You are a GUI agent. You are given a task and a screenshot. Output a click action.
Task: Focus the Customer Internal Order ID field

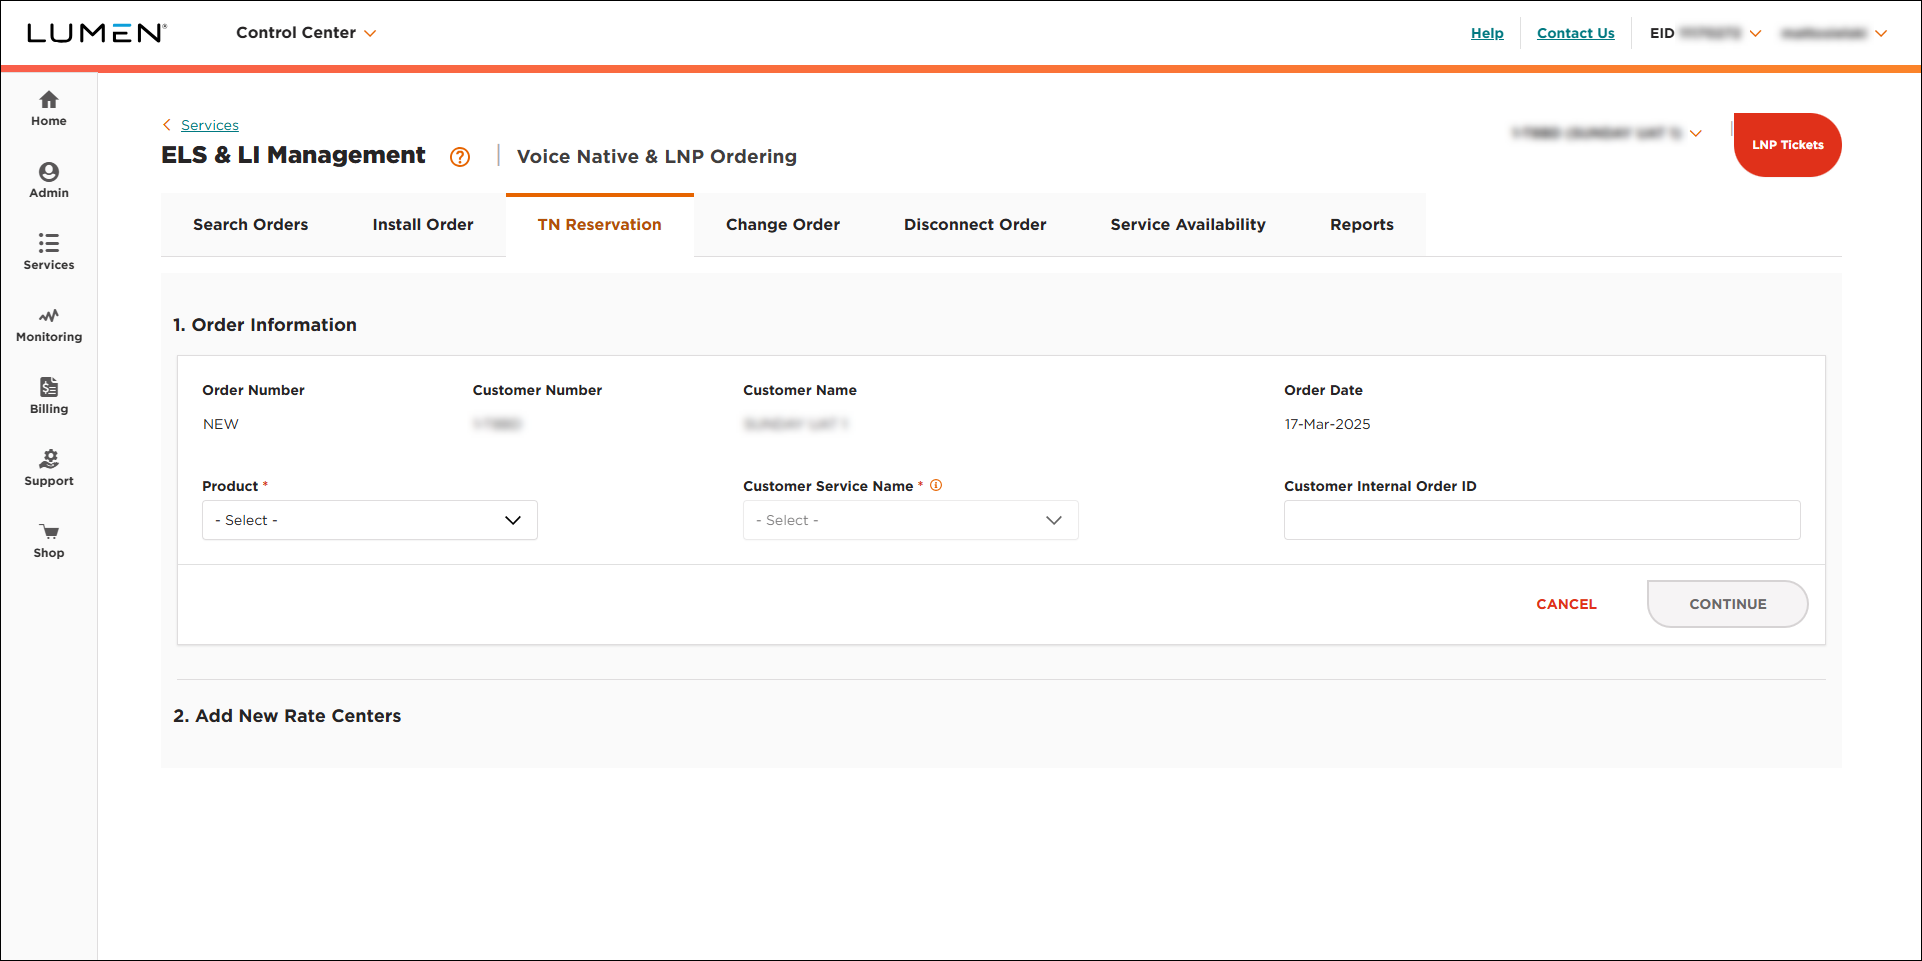coord(1542,520)
